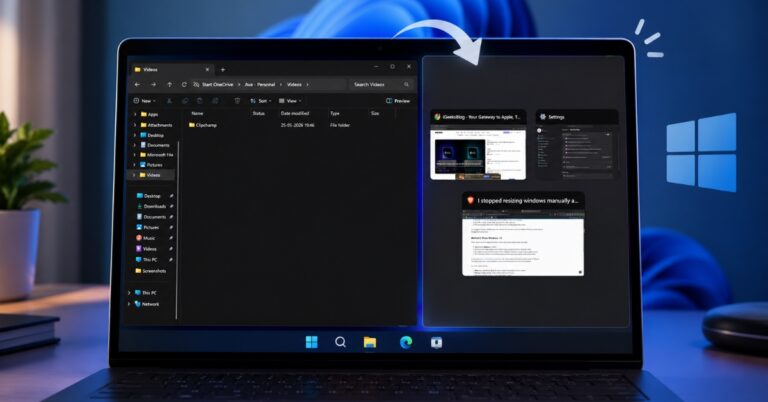Click the Delete trash icon in the toolbar
This screenshot has width=768, height=402.
237,101
